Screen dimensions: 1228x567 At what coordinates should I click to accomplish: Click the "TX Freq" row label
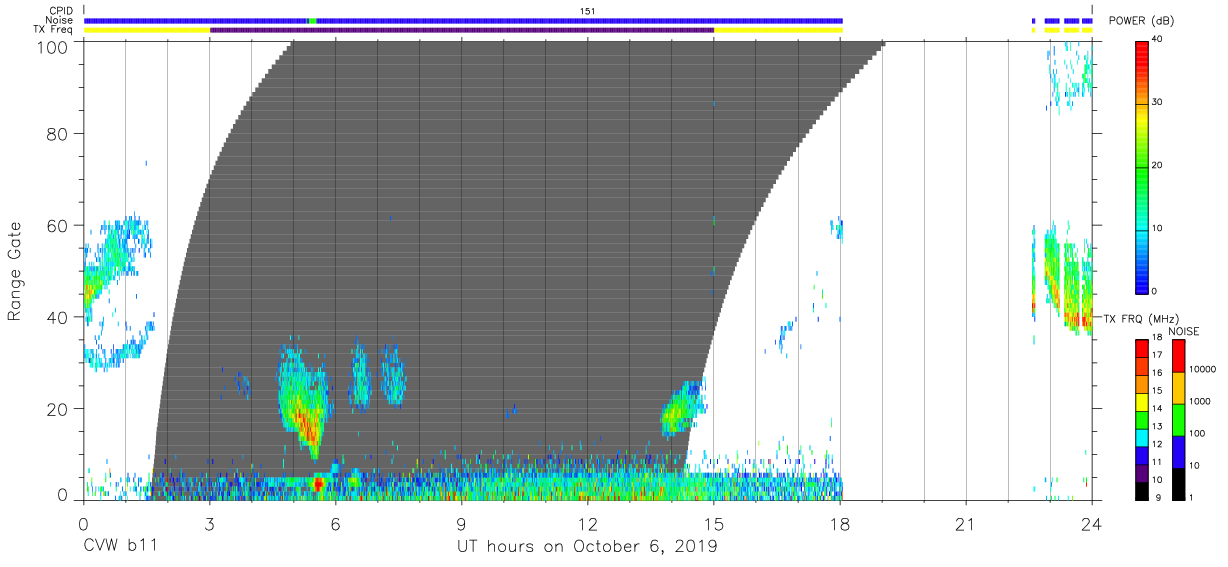tap(55, 30)
